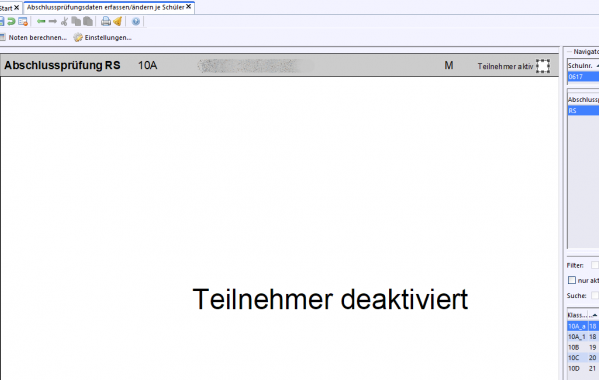Viewport: 599px width, 380px height.
Task: Select class row 10C
Action: tap(583, 358)
